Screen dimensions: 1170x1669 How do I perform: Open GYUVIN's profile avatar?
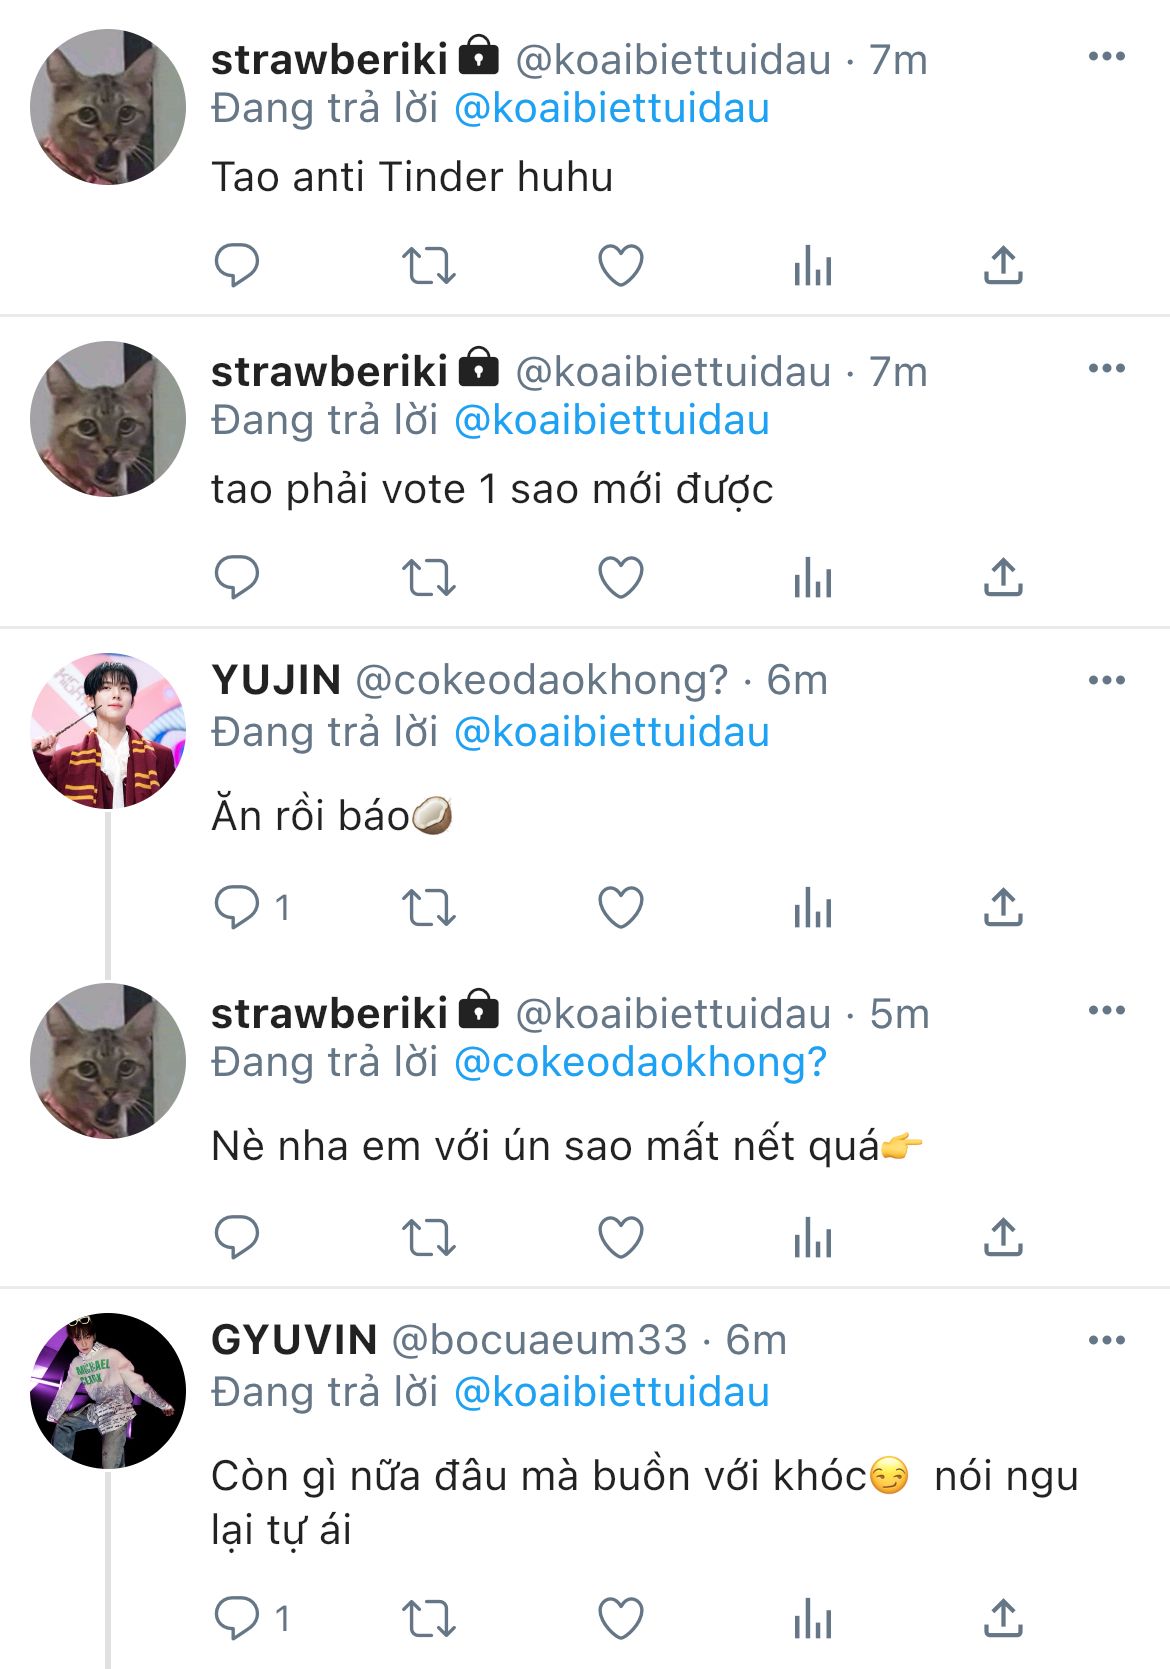pos(108,1391)
